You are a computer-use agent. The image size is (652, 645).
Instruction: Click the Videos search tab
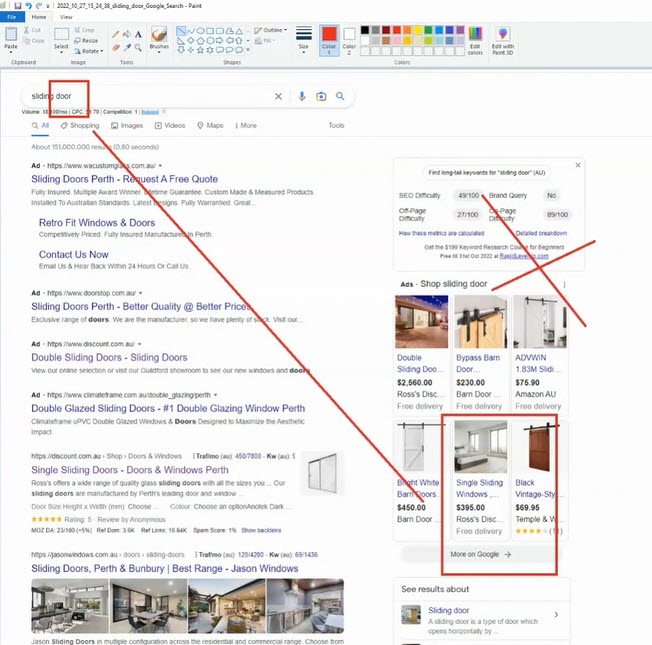170,126
